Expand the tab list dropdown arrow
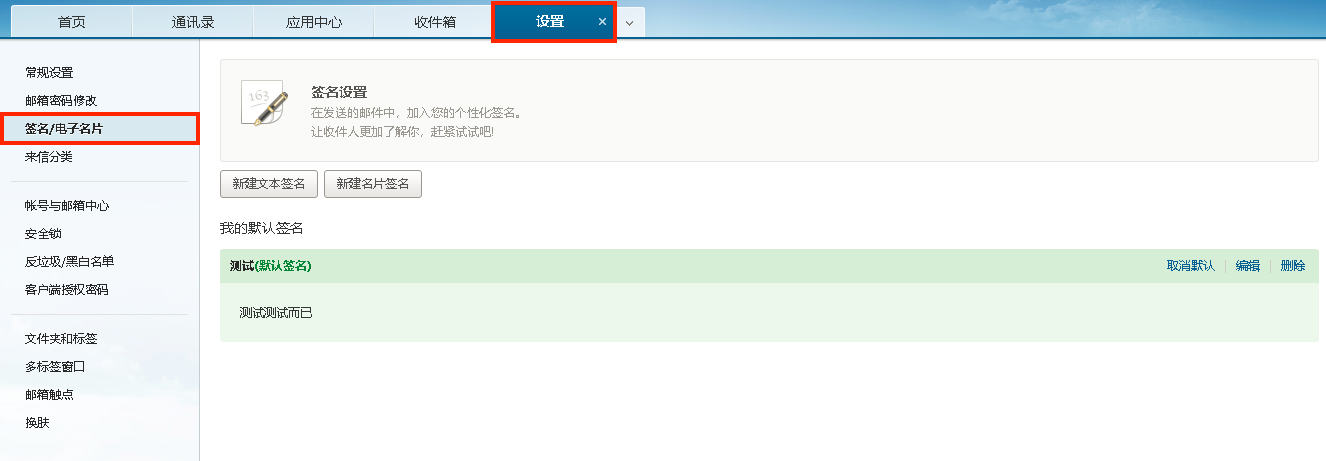 (x=630, y=23)
